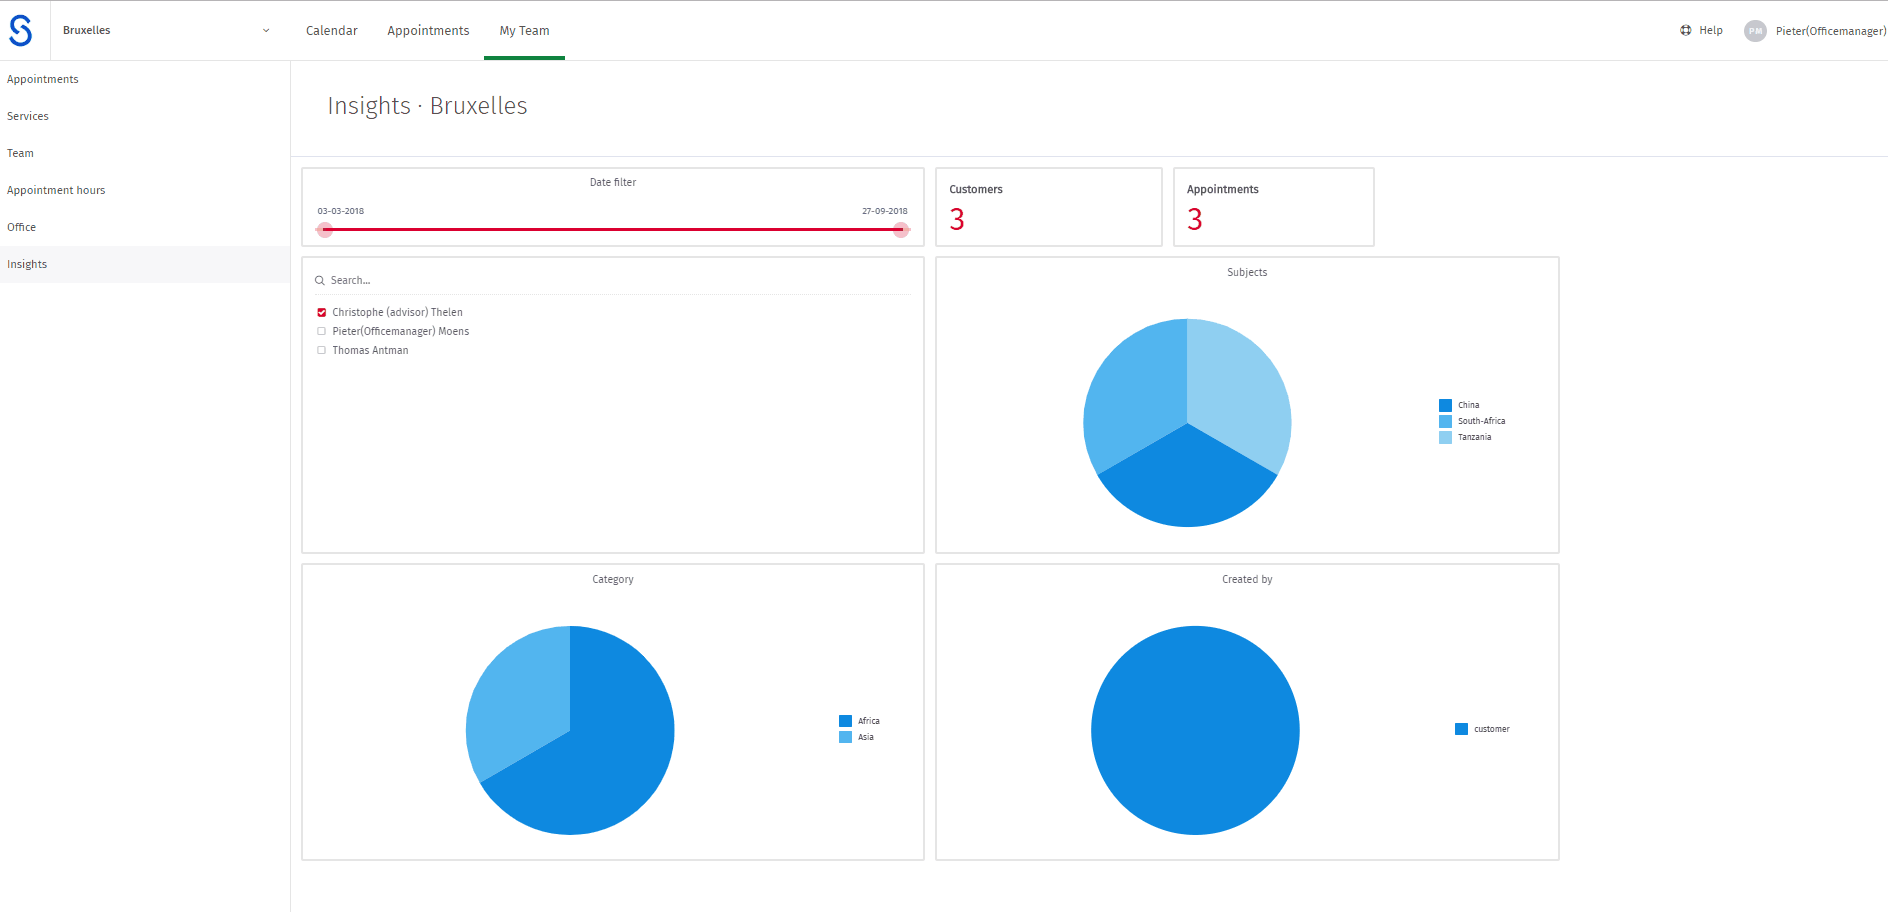This screenshot has height=912, width=1888.
Task: Enable the Thomas Antman checkbox
Action: 322,351
